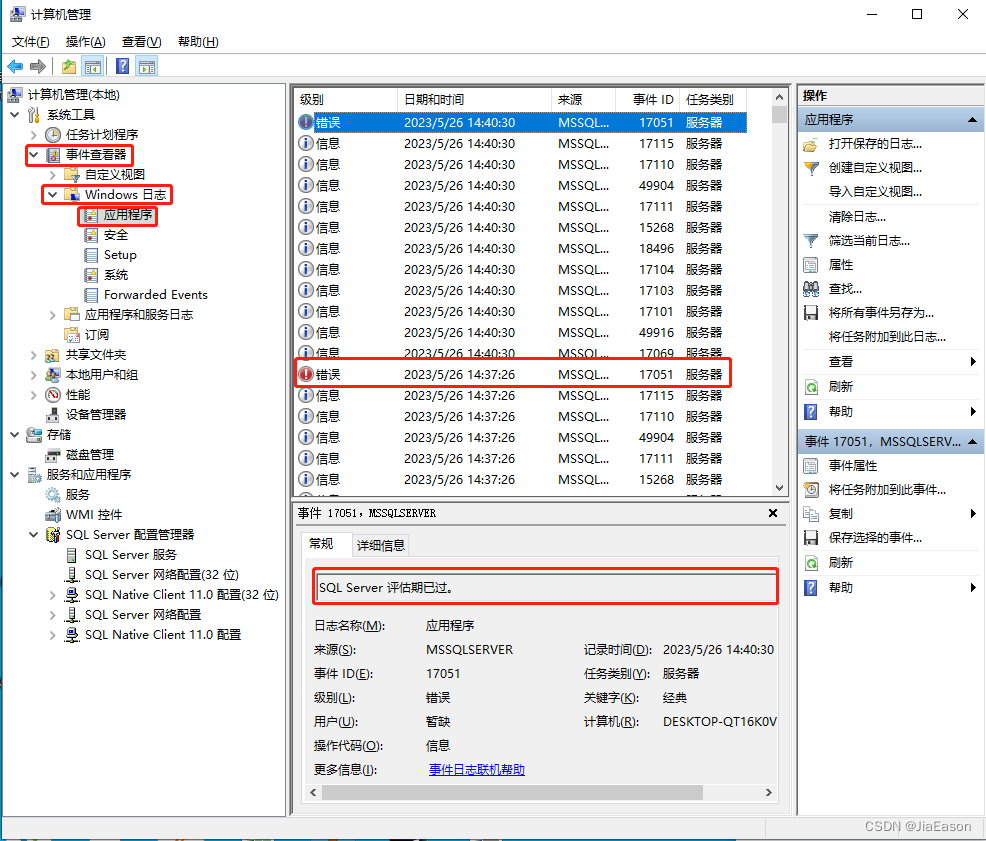Expand the 自定义视图 node
Screen dimensions: 986x841
[53, 175]
